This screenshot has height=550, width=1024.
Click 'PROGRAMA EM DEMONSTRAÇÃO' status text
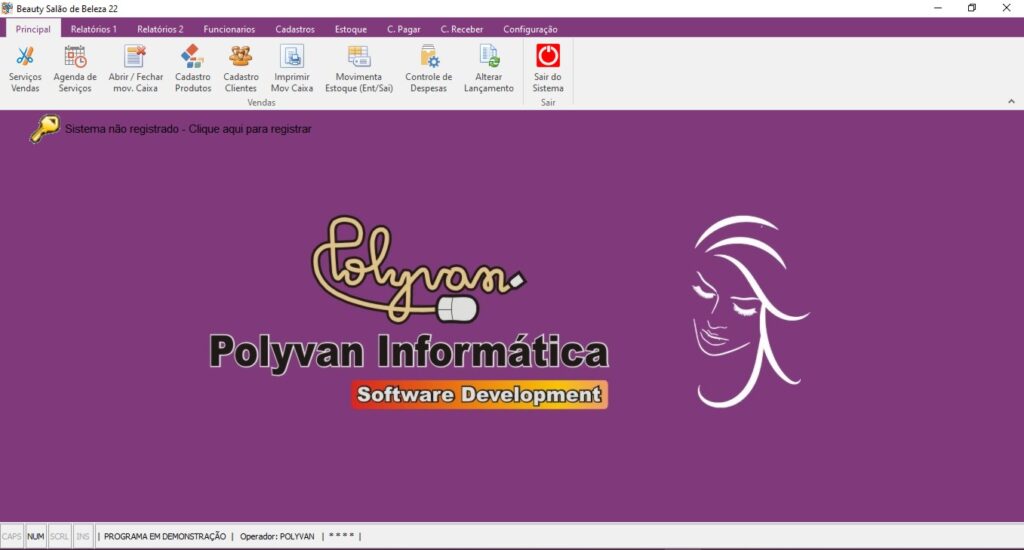(165, 536)
